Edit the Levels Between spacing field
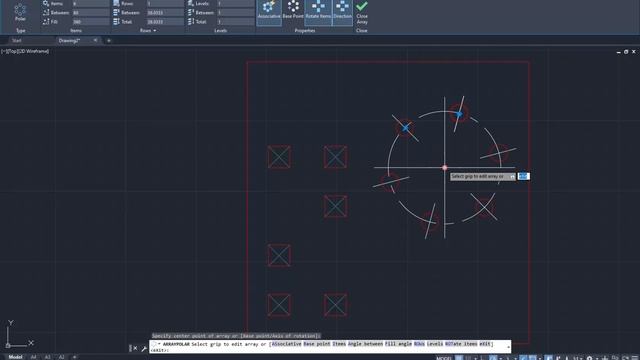Screen dimensions: 640x360 tap(236, 13)
